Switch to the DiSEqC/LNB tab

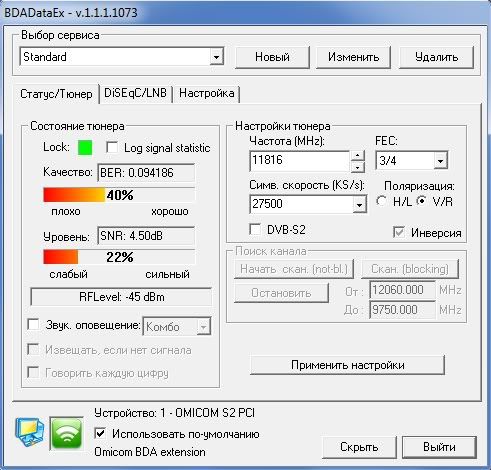click(x=135, y=93)
